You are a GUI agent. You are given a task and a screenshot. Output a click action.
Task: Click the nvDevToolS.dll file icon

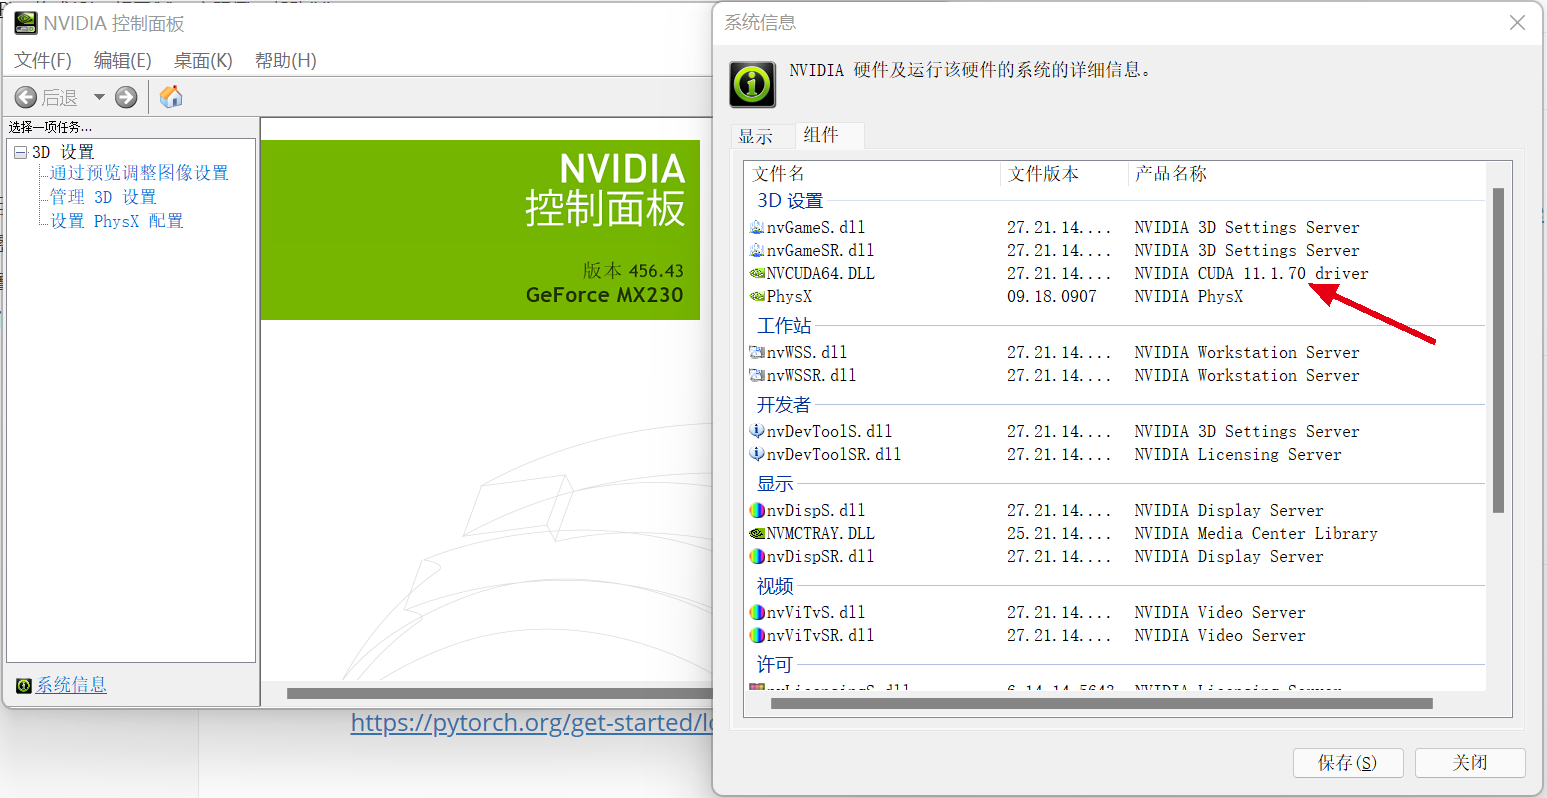coord(757,431)
